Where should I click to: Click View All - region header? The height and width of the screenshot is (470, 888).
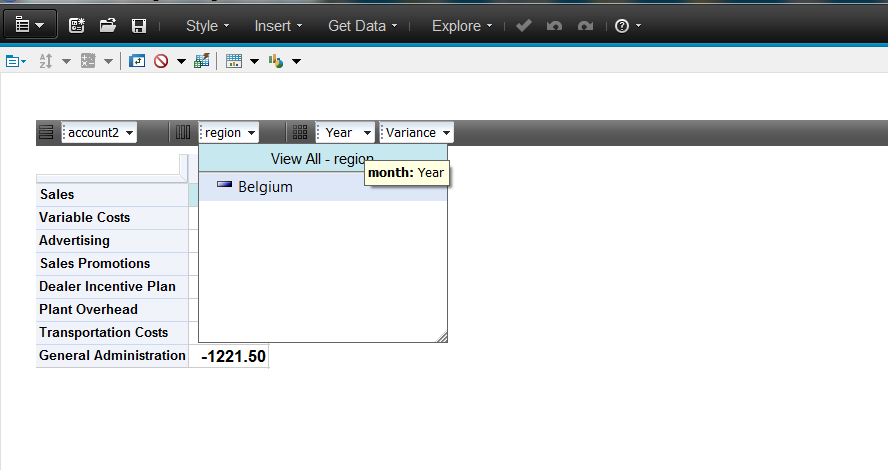[x=322, y=159]
